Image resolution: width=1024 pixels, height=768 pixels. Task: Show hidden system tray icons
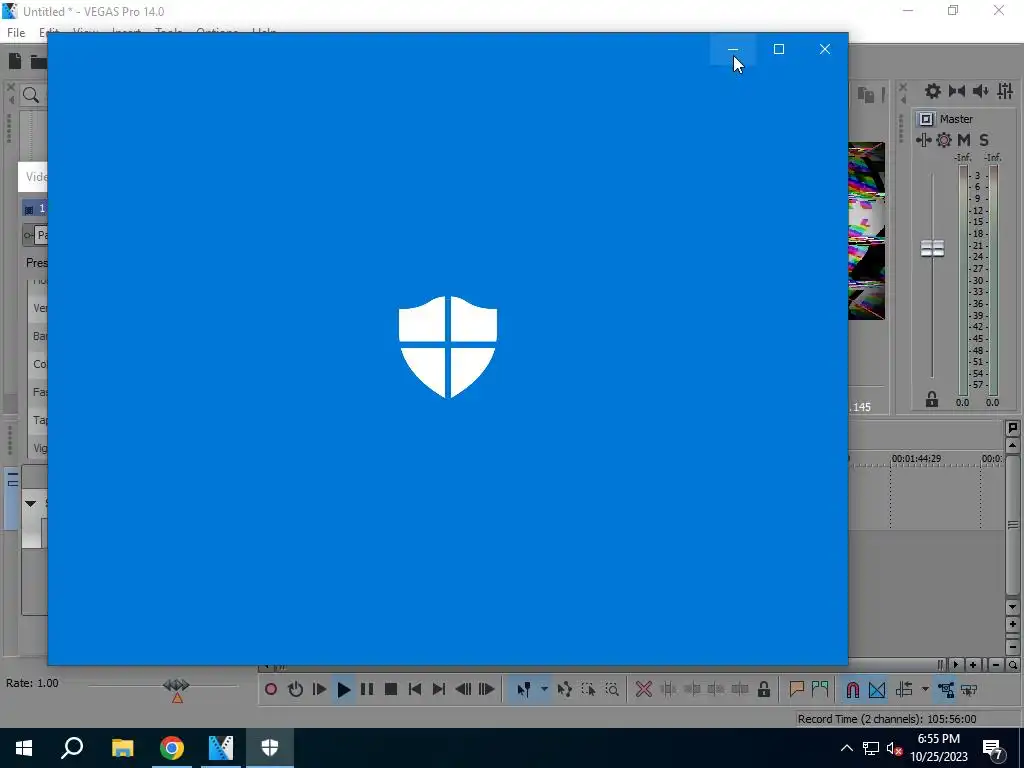coord(846,748)
